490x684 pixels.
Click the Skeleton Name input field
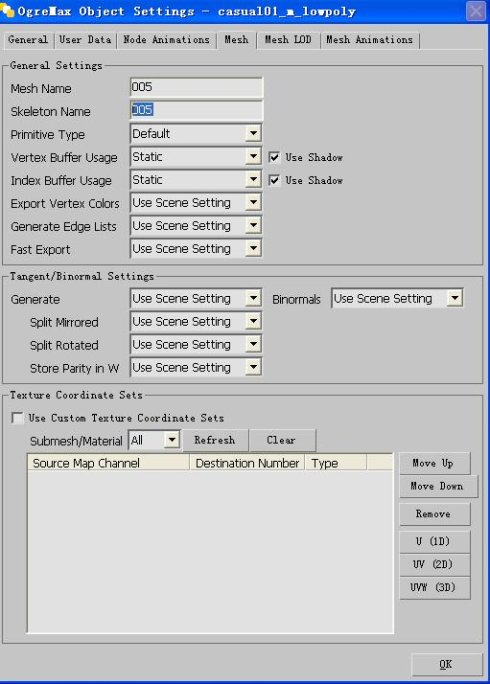coord(196,110)
